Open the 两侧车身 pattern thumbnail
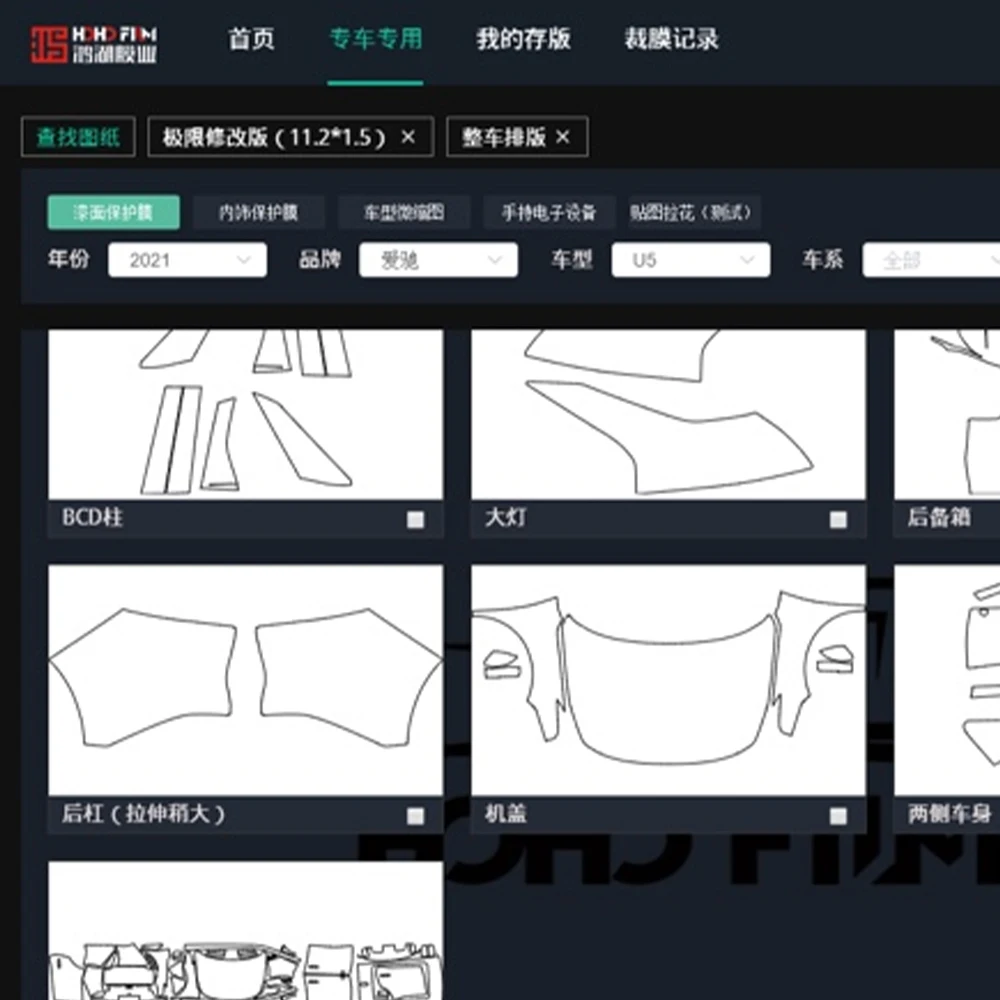Viewport: 1000px width, 1000px height. (947, 680)
